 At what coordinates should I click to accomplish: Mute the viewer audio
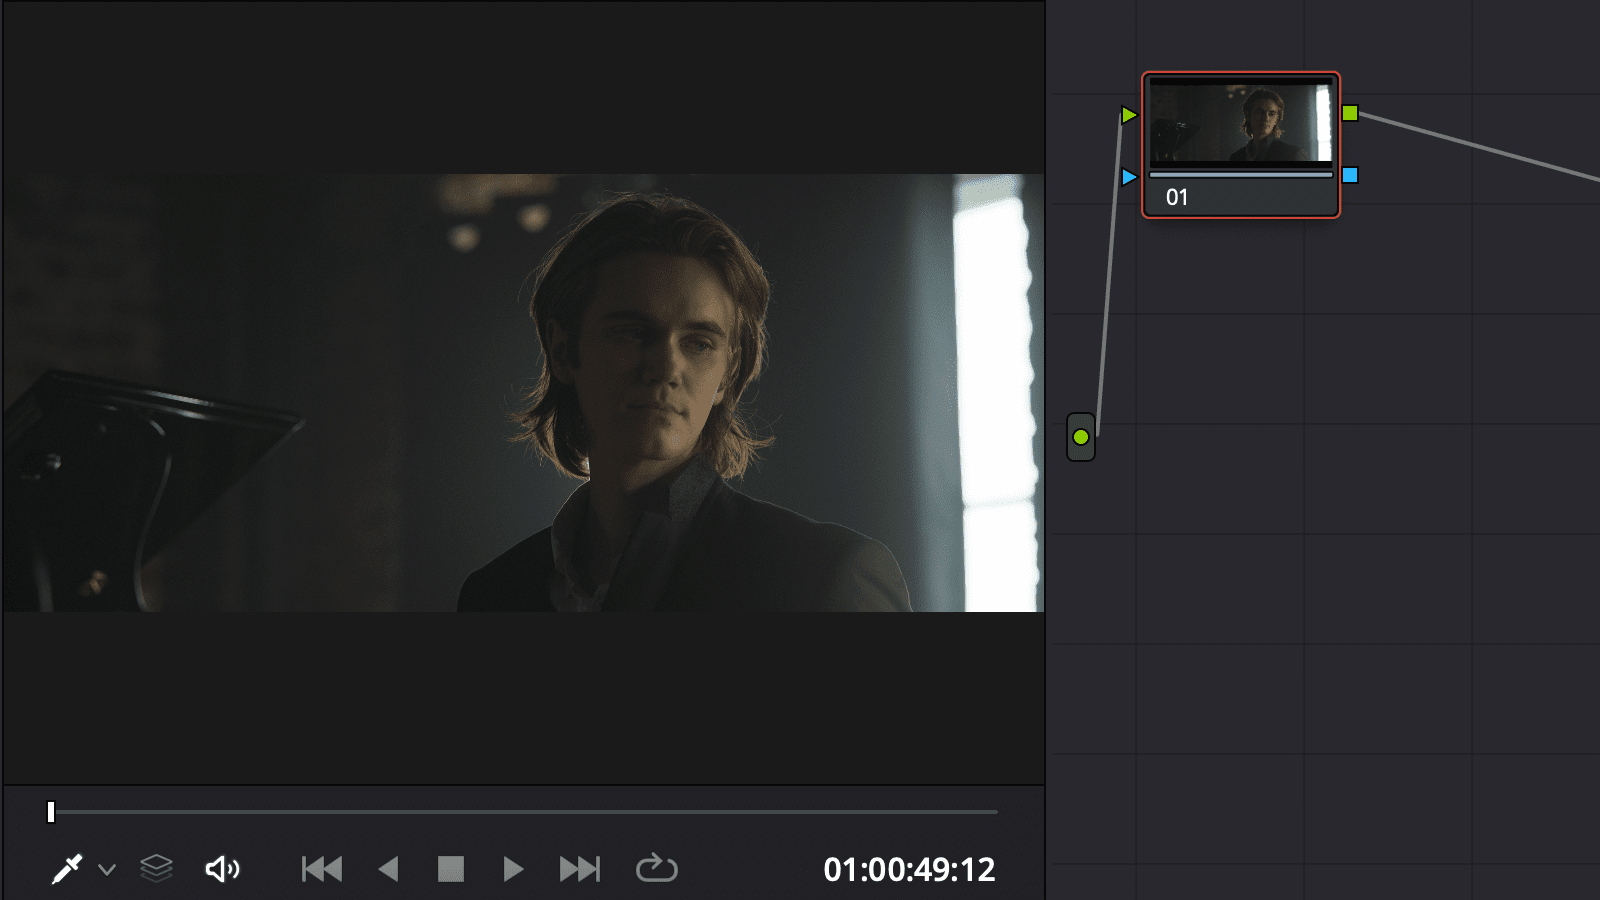pos(223,868)
